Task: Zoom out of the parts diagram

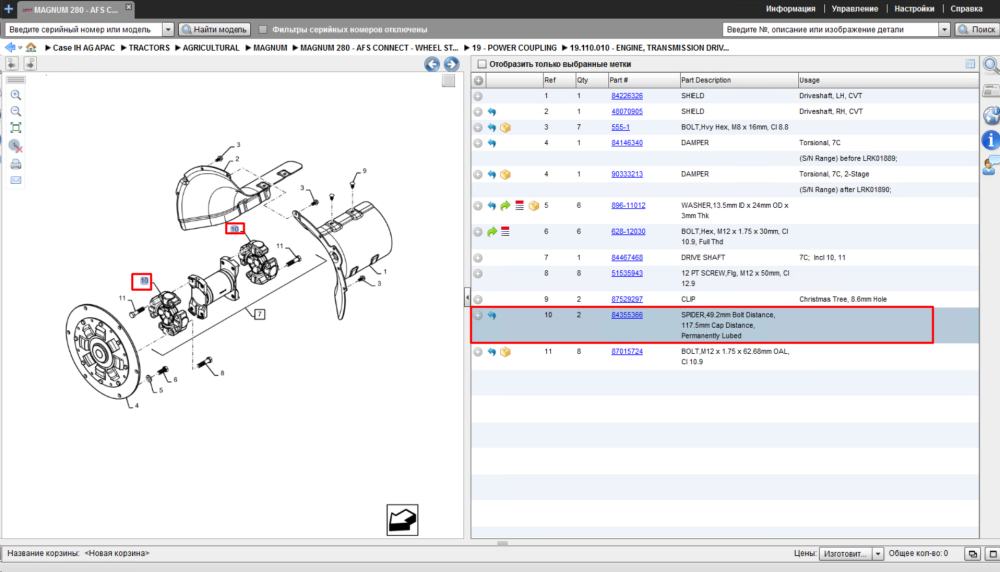Action: pos(16,111)
